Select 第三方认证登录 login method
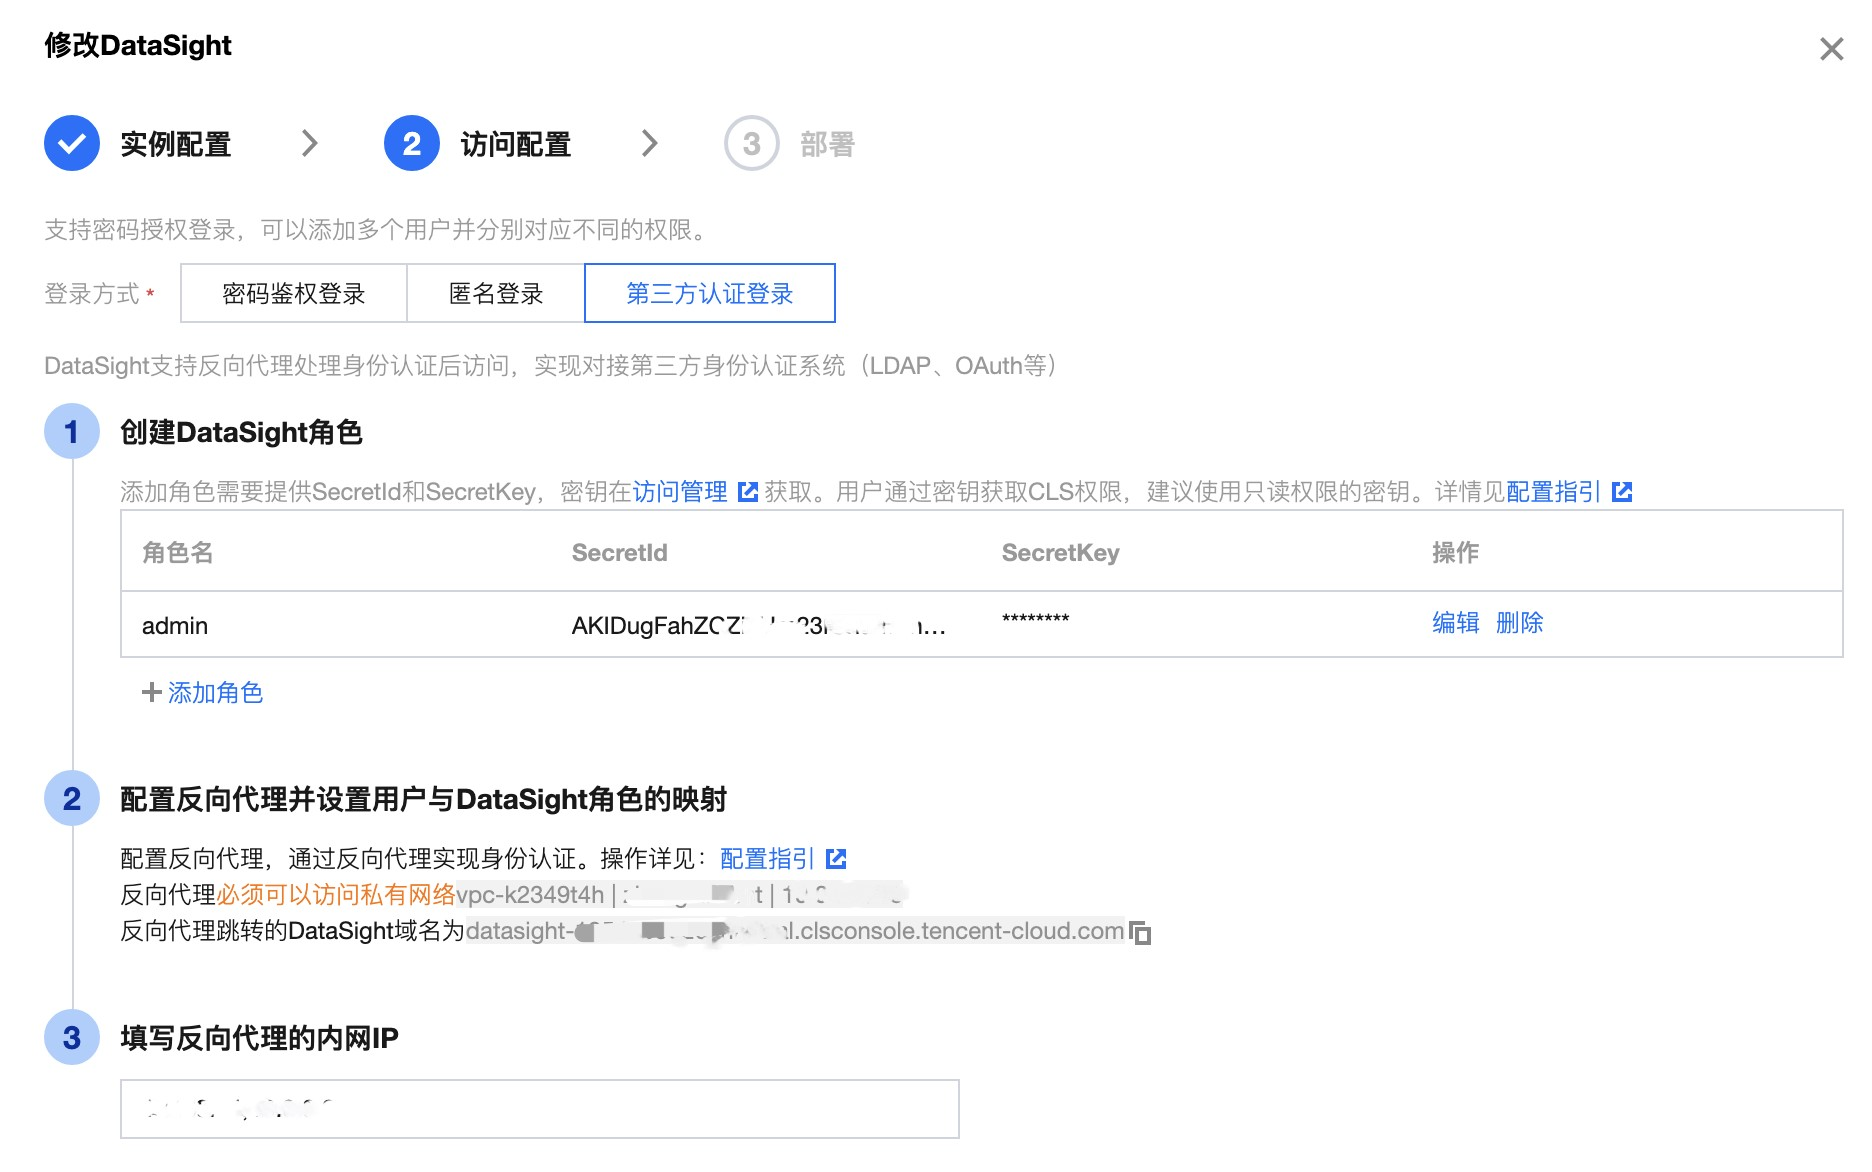Viewport: 1872px width, 1172px height. click(710, 293)
